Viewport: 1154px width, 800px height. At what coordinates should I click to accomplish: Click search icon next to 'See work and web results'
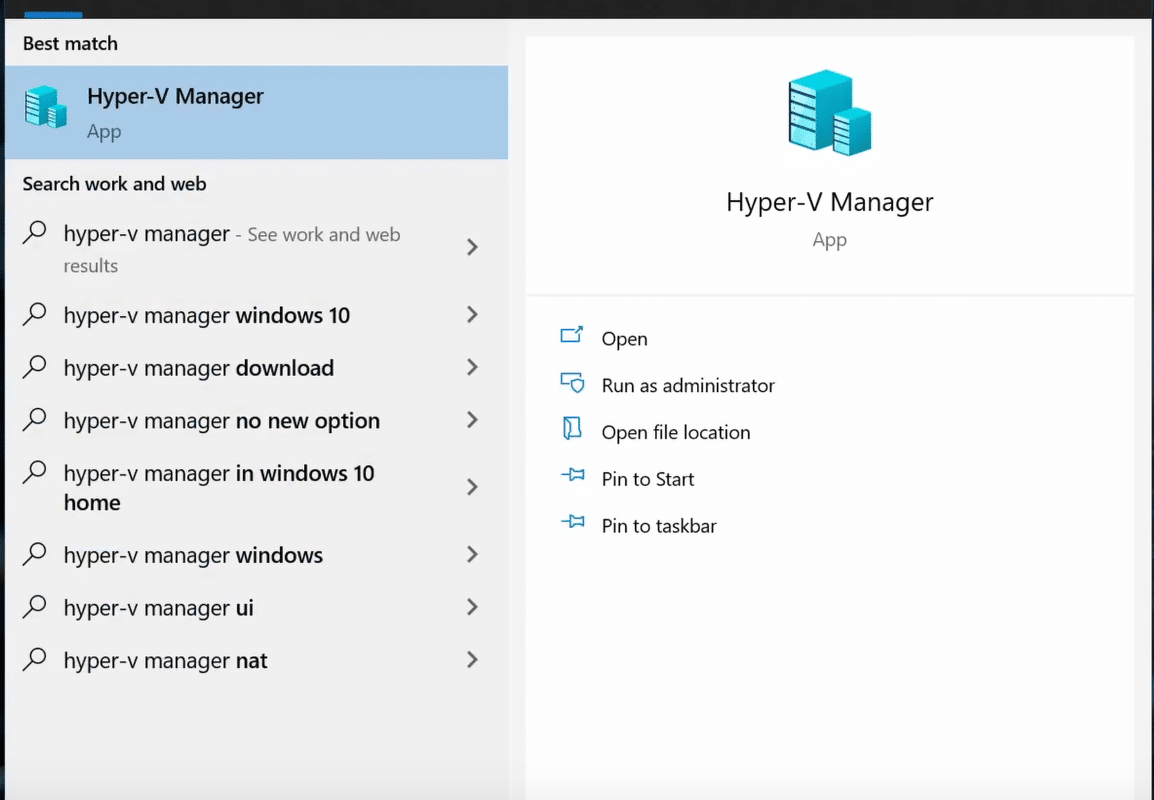click(x=35, y=233)
